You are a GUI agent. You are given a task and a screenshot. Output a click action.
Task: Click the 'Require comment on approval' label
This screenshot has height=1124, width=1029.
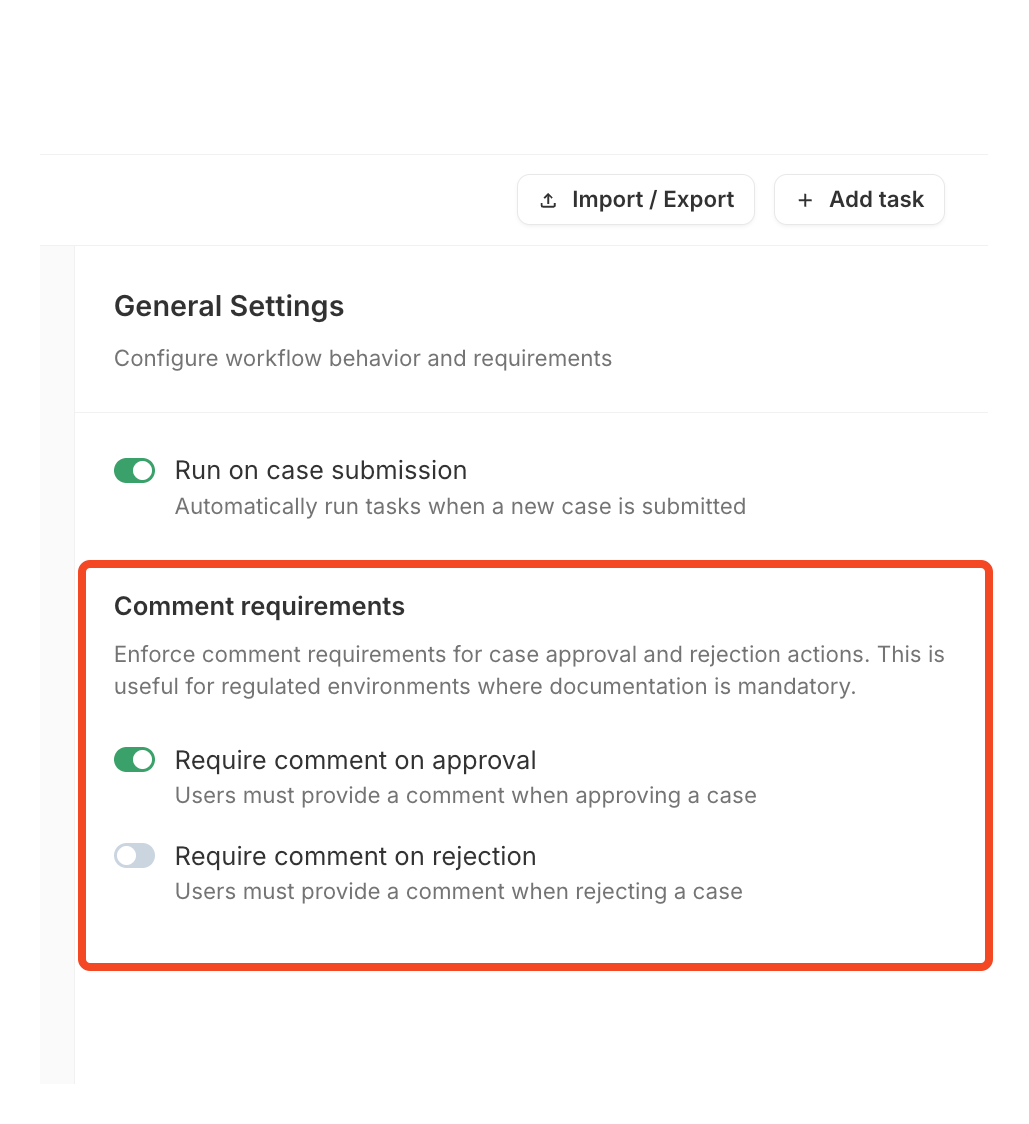[x=355, y=760]
